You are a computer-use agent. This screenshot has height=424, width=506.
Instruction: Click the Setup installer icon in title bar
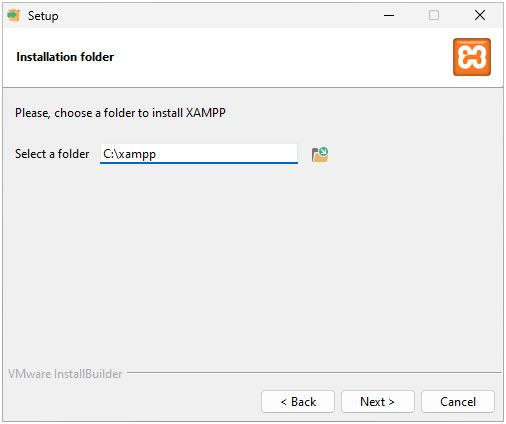[14, 15]
